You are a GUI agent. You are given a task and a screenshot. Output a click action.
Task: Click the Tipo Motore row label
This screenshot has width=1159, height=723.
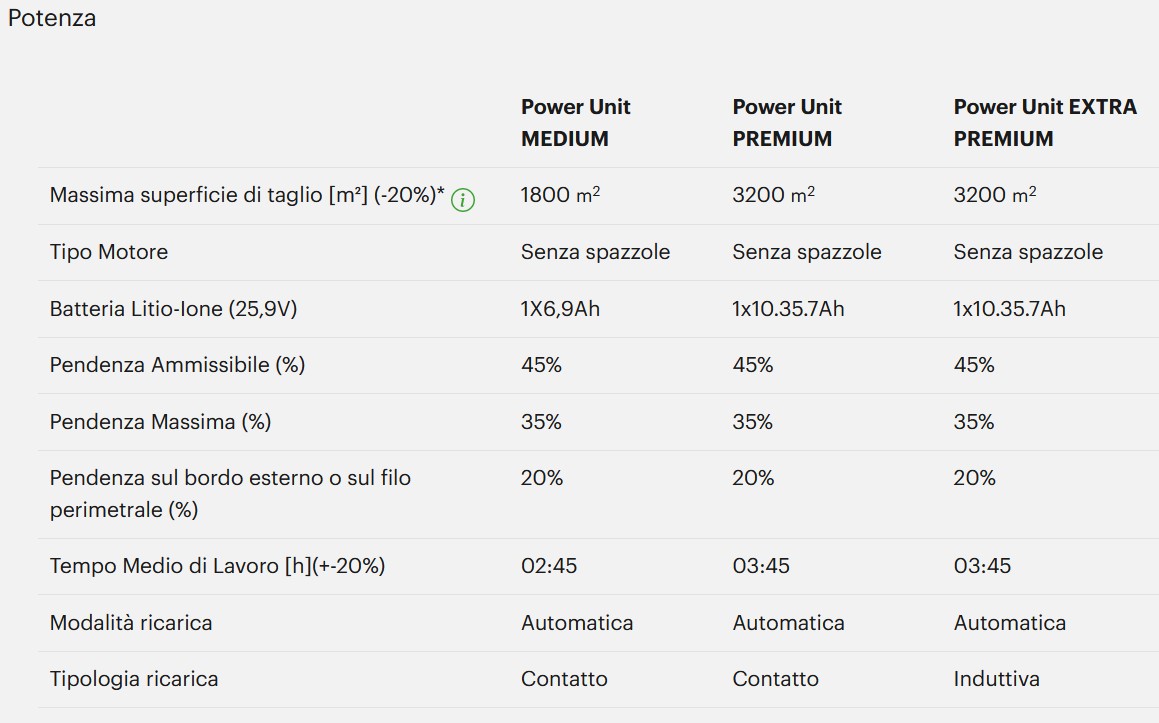[x=109, y=252]
